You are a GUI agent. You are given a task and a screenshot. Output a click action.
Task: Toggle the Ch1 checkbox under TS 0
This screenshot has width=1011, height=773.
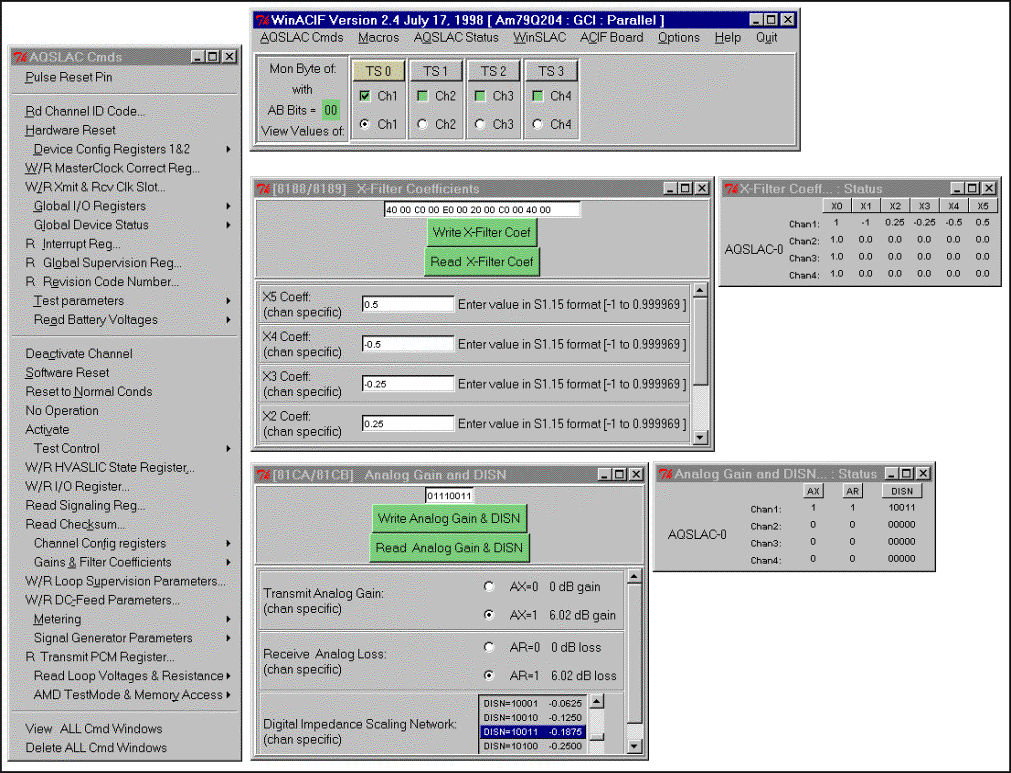(x=366, y=96)
